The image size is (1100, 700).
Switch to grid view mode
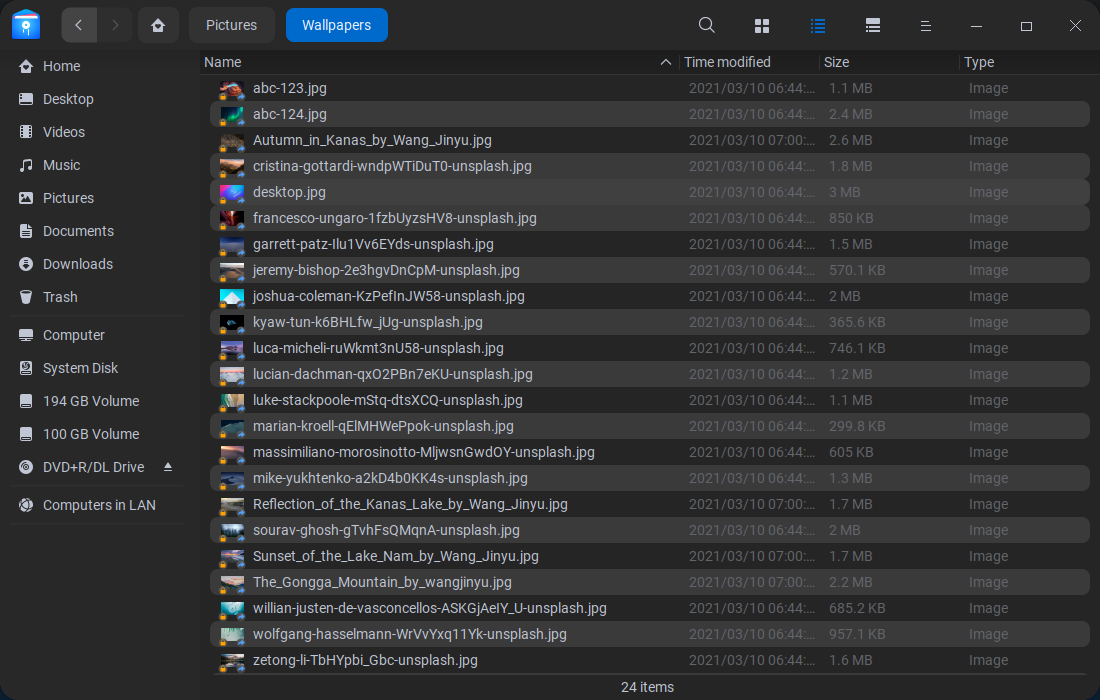click(x=761, y=24)
